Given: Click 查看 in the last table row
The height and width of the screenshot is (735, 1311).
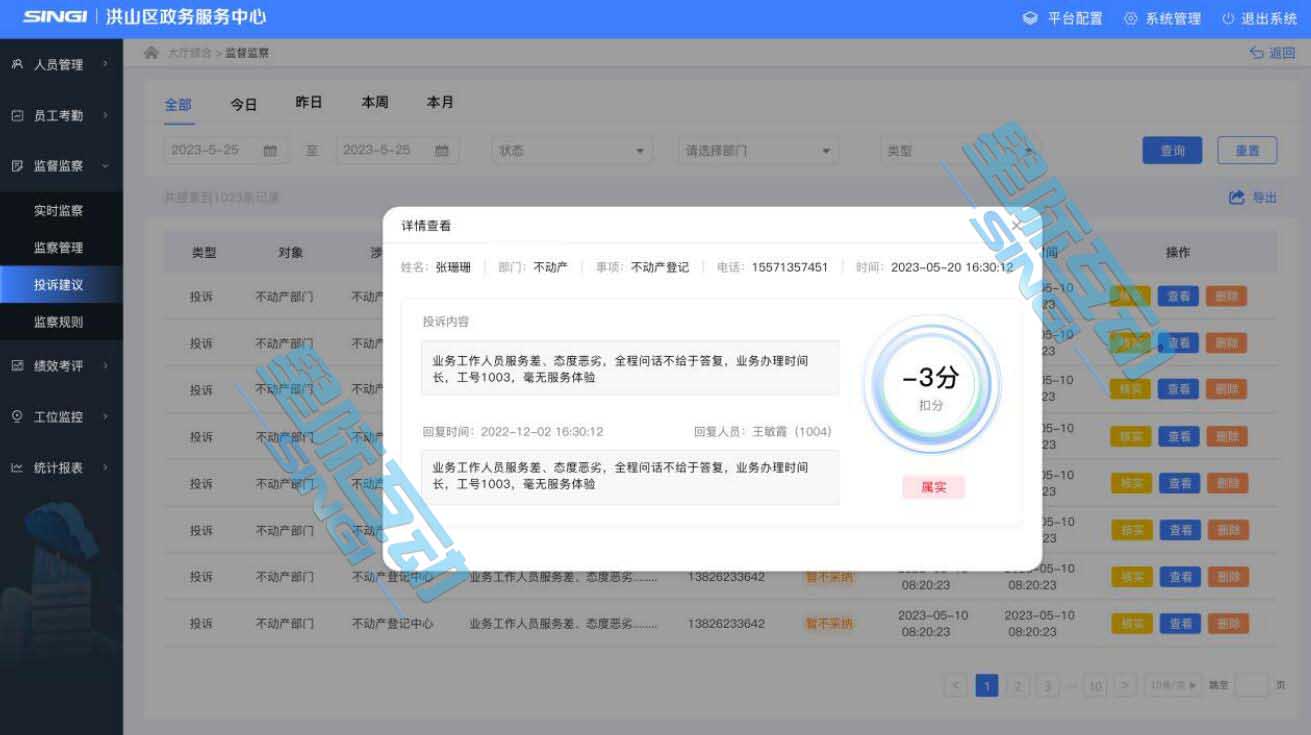Looking at the screenshot, I should [1180, 623].
